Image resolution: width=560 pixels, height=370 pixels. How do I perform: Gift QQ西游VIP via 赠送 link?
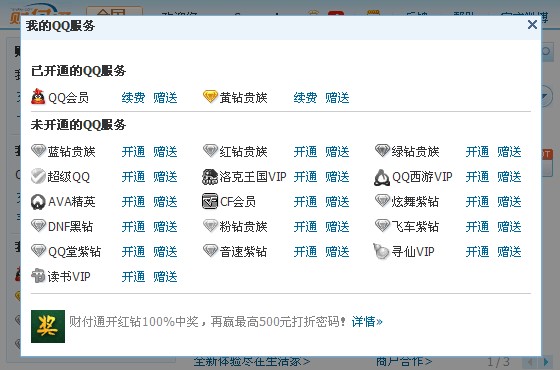[509, 177]
